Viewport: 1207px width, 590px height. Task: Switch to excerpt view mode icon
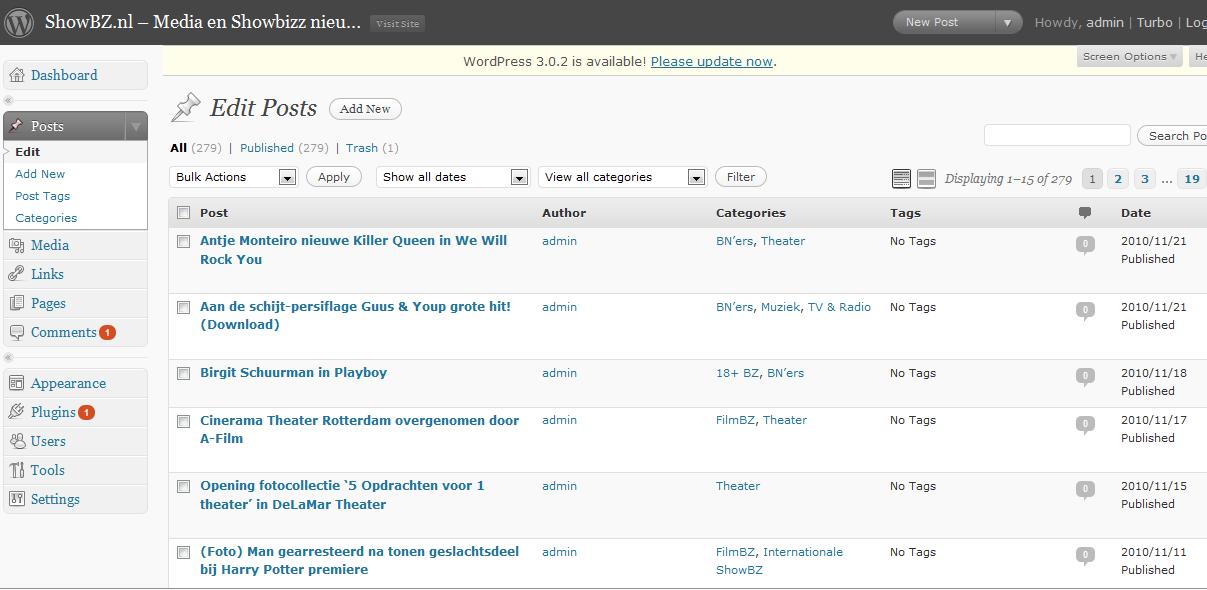coord(927,178)
